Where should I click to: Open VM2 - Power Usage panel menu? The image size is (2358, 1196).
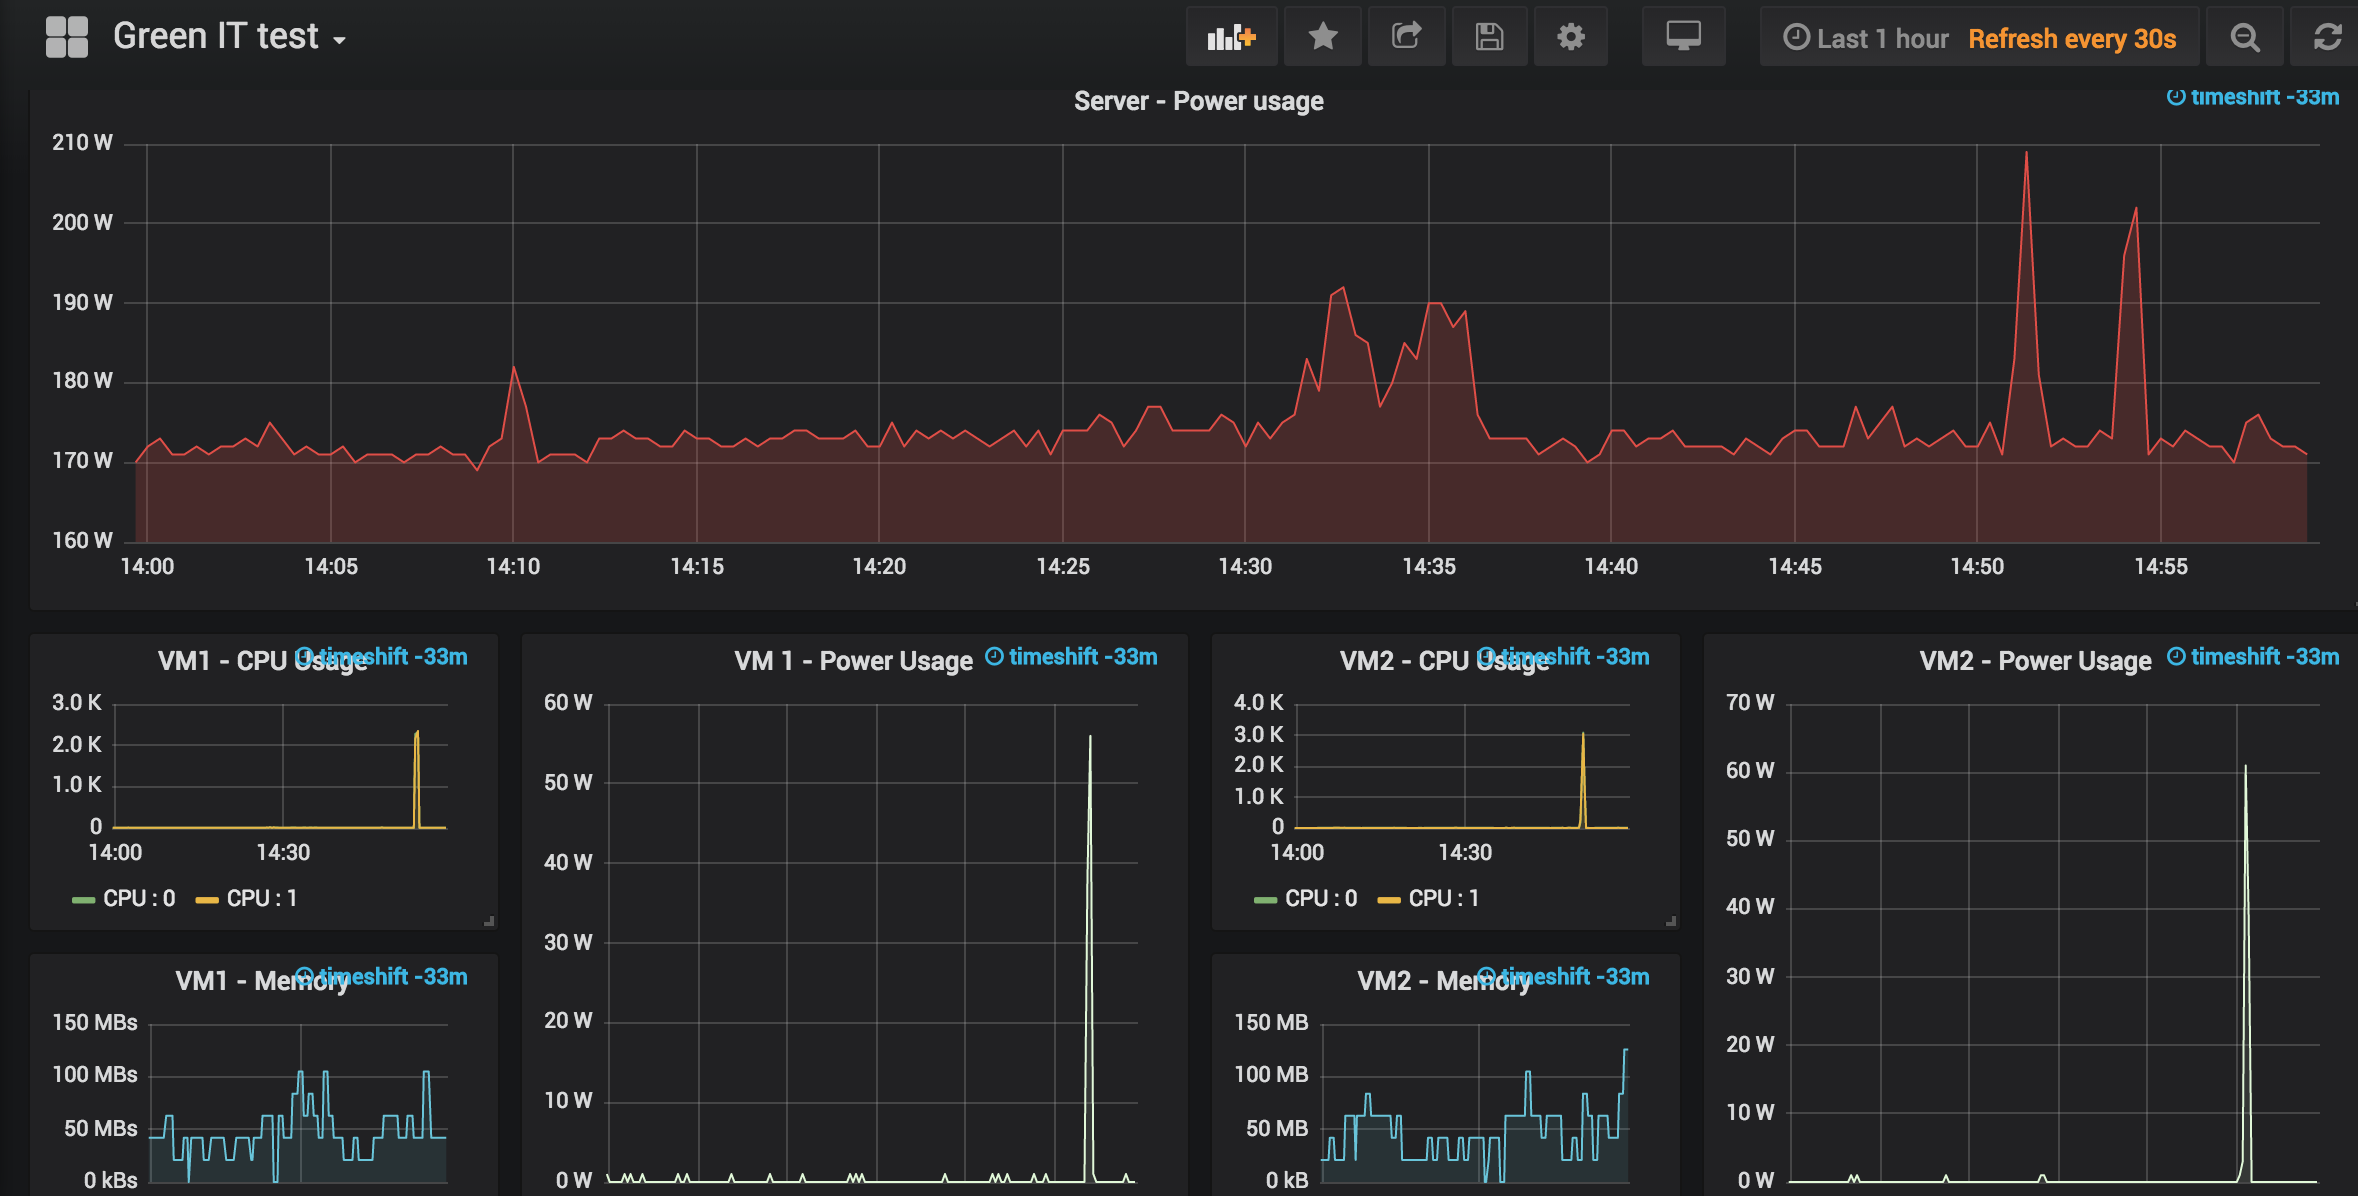coord(2034,661)
